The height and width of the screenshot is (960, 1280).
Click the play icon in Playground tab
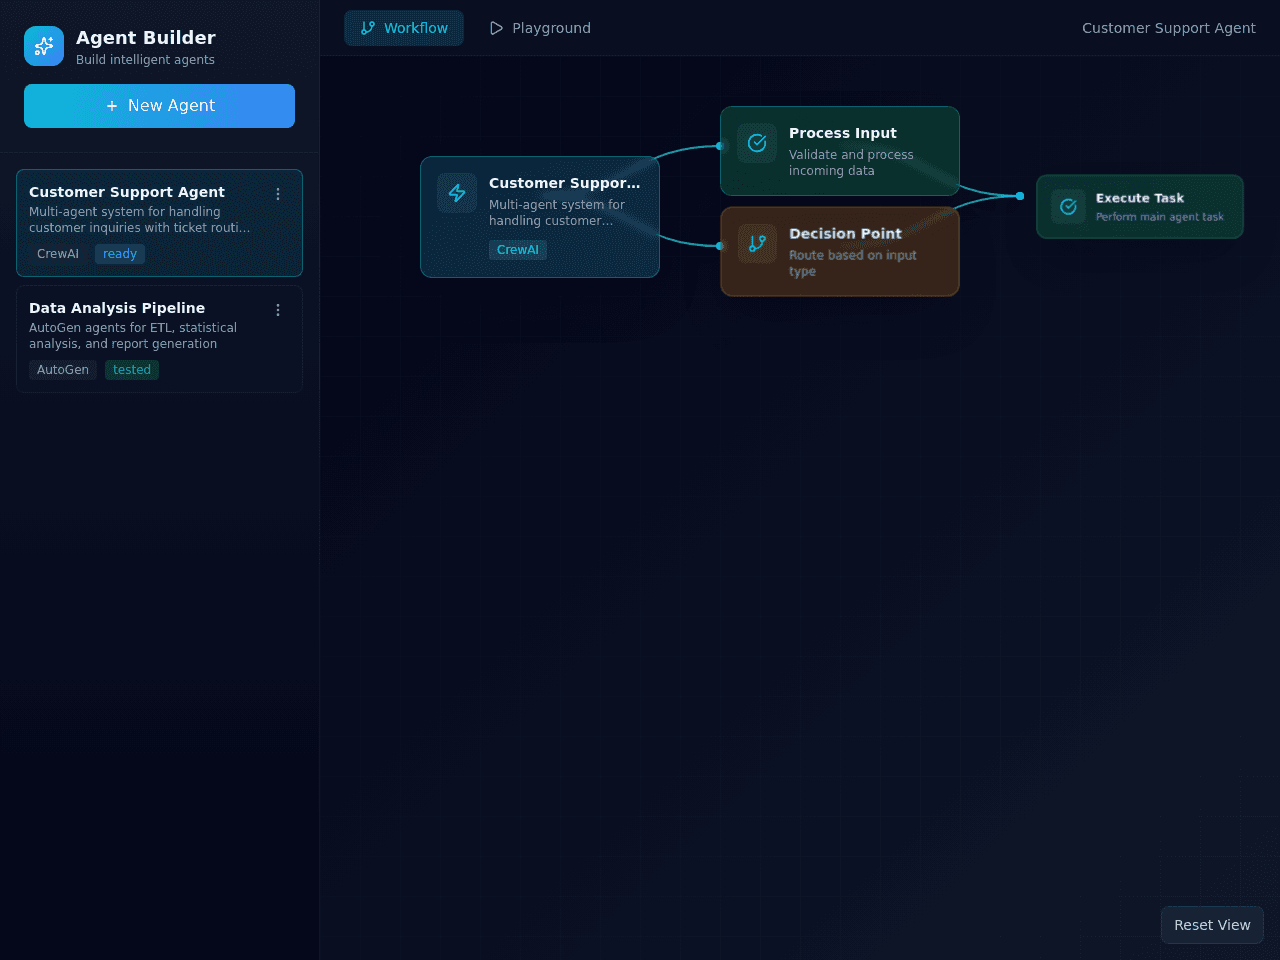click(x=496, y=28)
